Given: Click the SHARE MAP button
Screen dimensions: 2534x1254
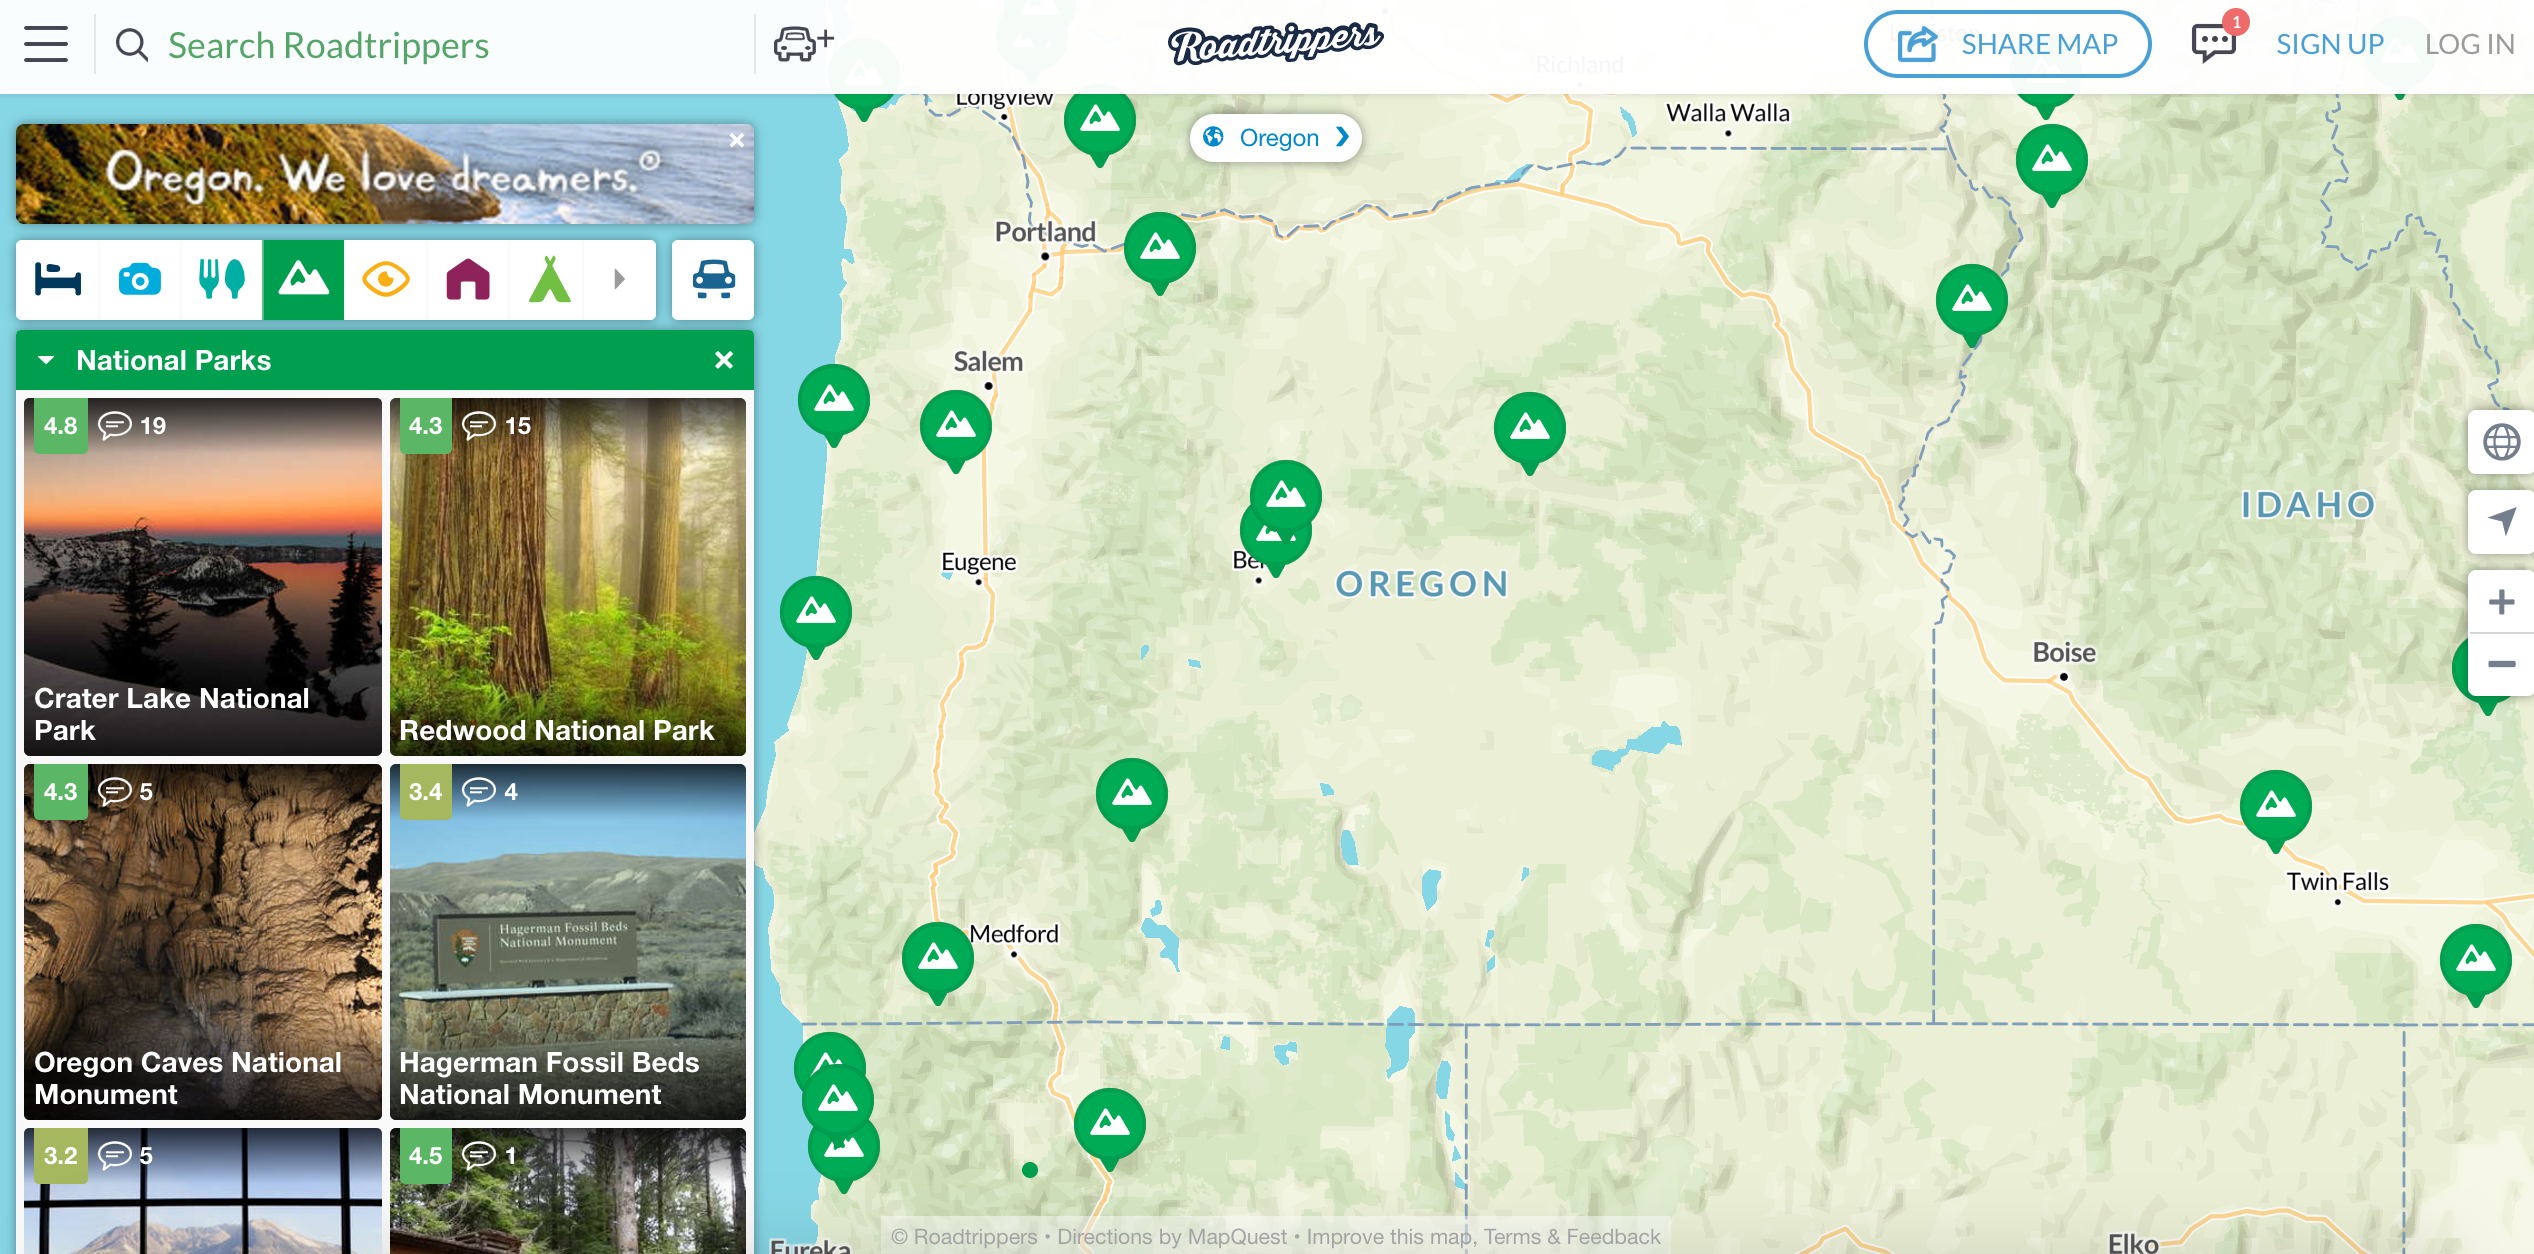Looking at the screenshot, I should 2007,44.
